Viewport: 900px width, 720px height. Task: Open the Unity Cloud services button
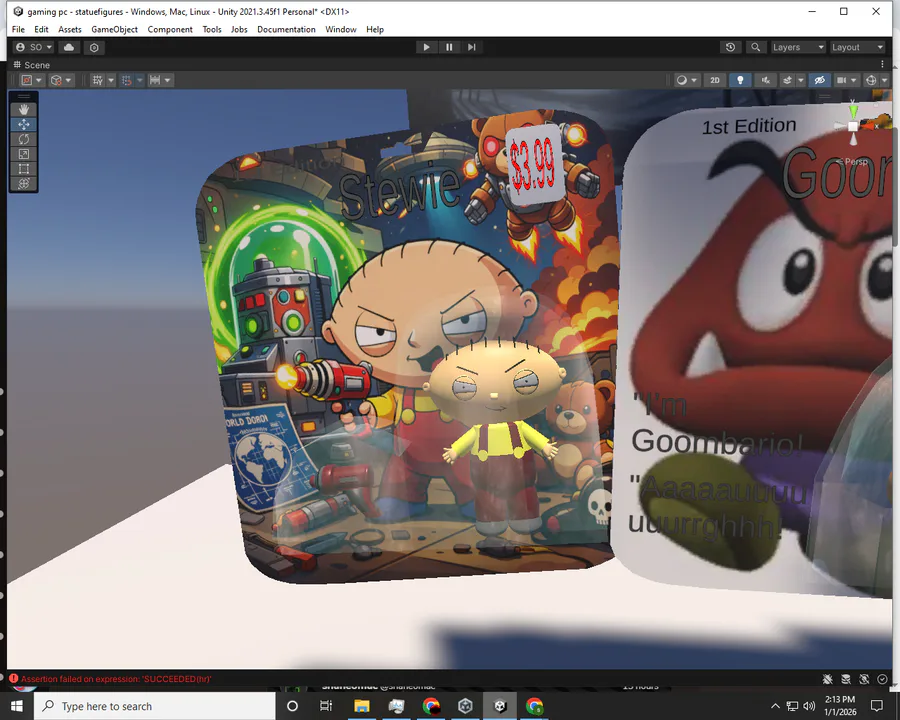(x=69, y=47)
